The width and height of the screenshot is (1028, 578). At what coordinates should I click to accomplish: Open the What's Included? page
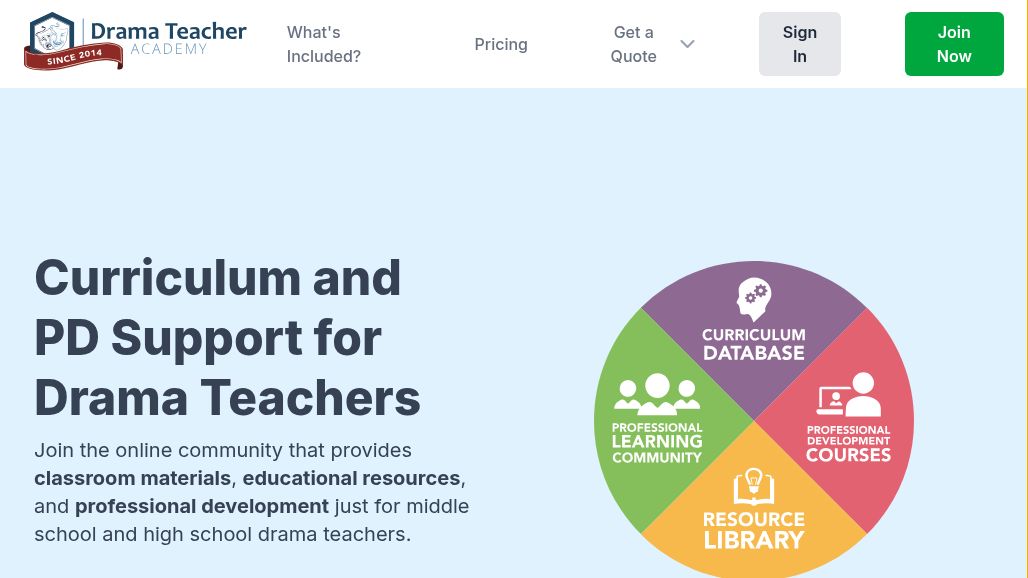tap(323, 44)
